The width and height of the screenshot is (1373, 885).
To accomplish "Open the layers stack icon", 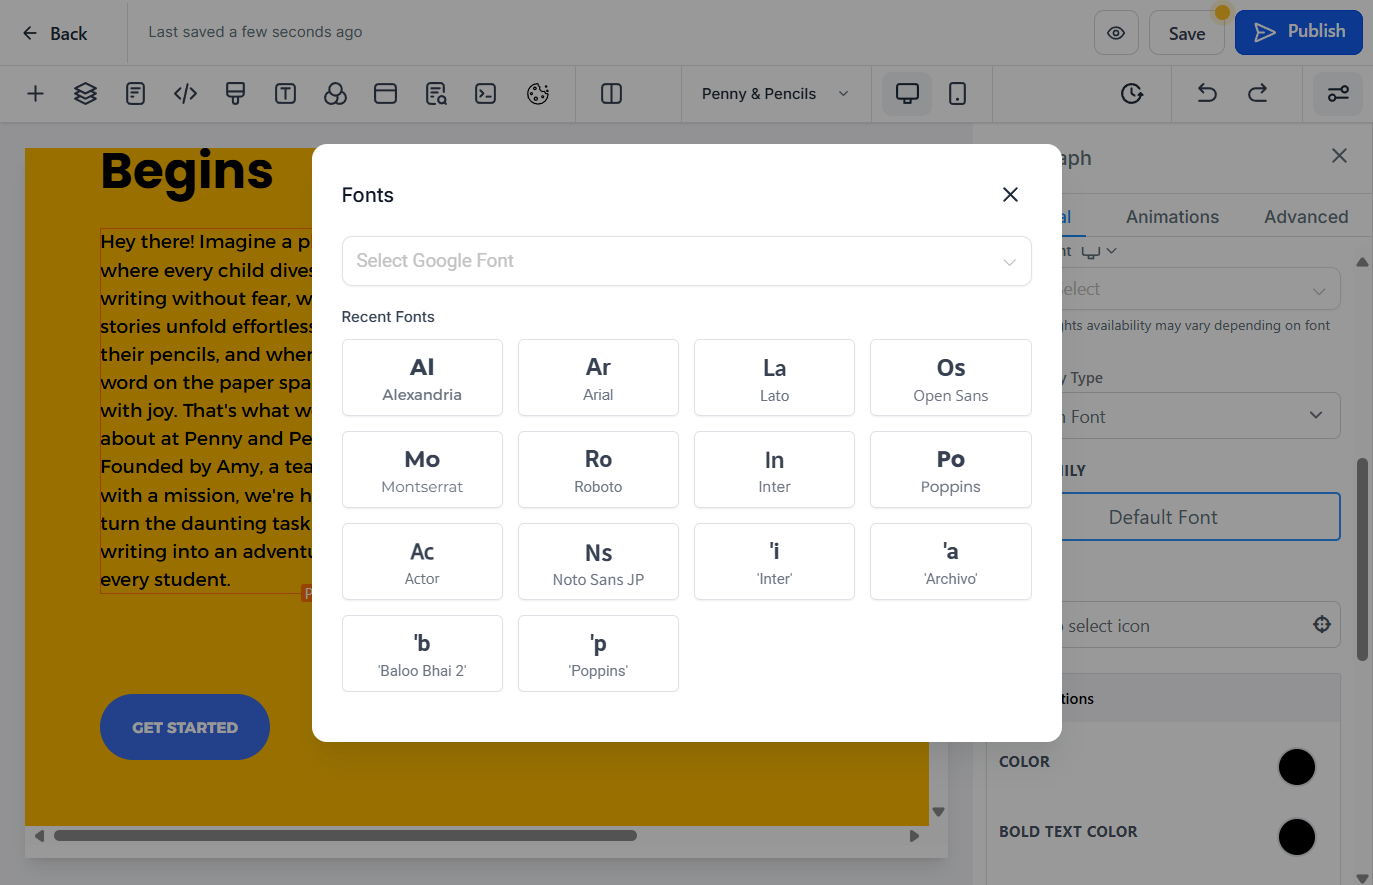I will click(x=85, y=94).
